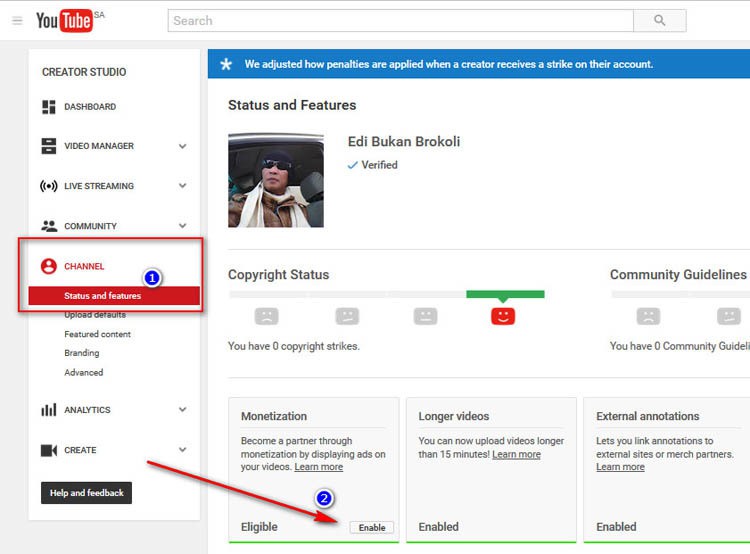750x554 pixels.
Task: Click the Dashboard grid icon
Action: pos(49,107)
